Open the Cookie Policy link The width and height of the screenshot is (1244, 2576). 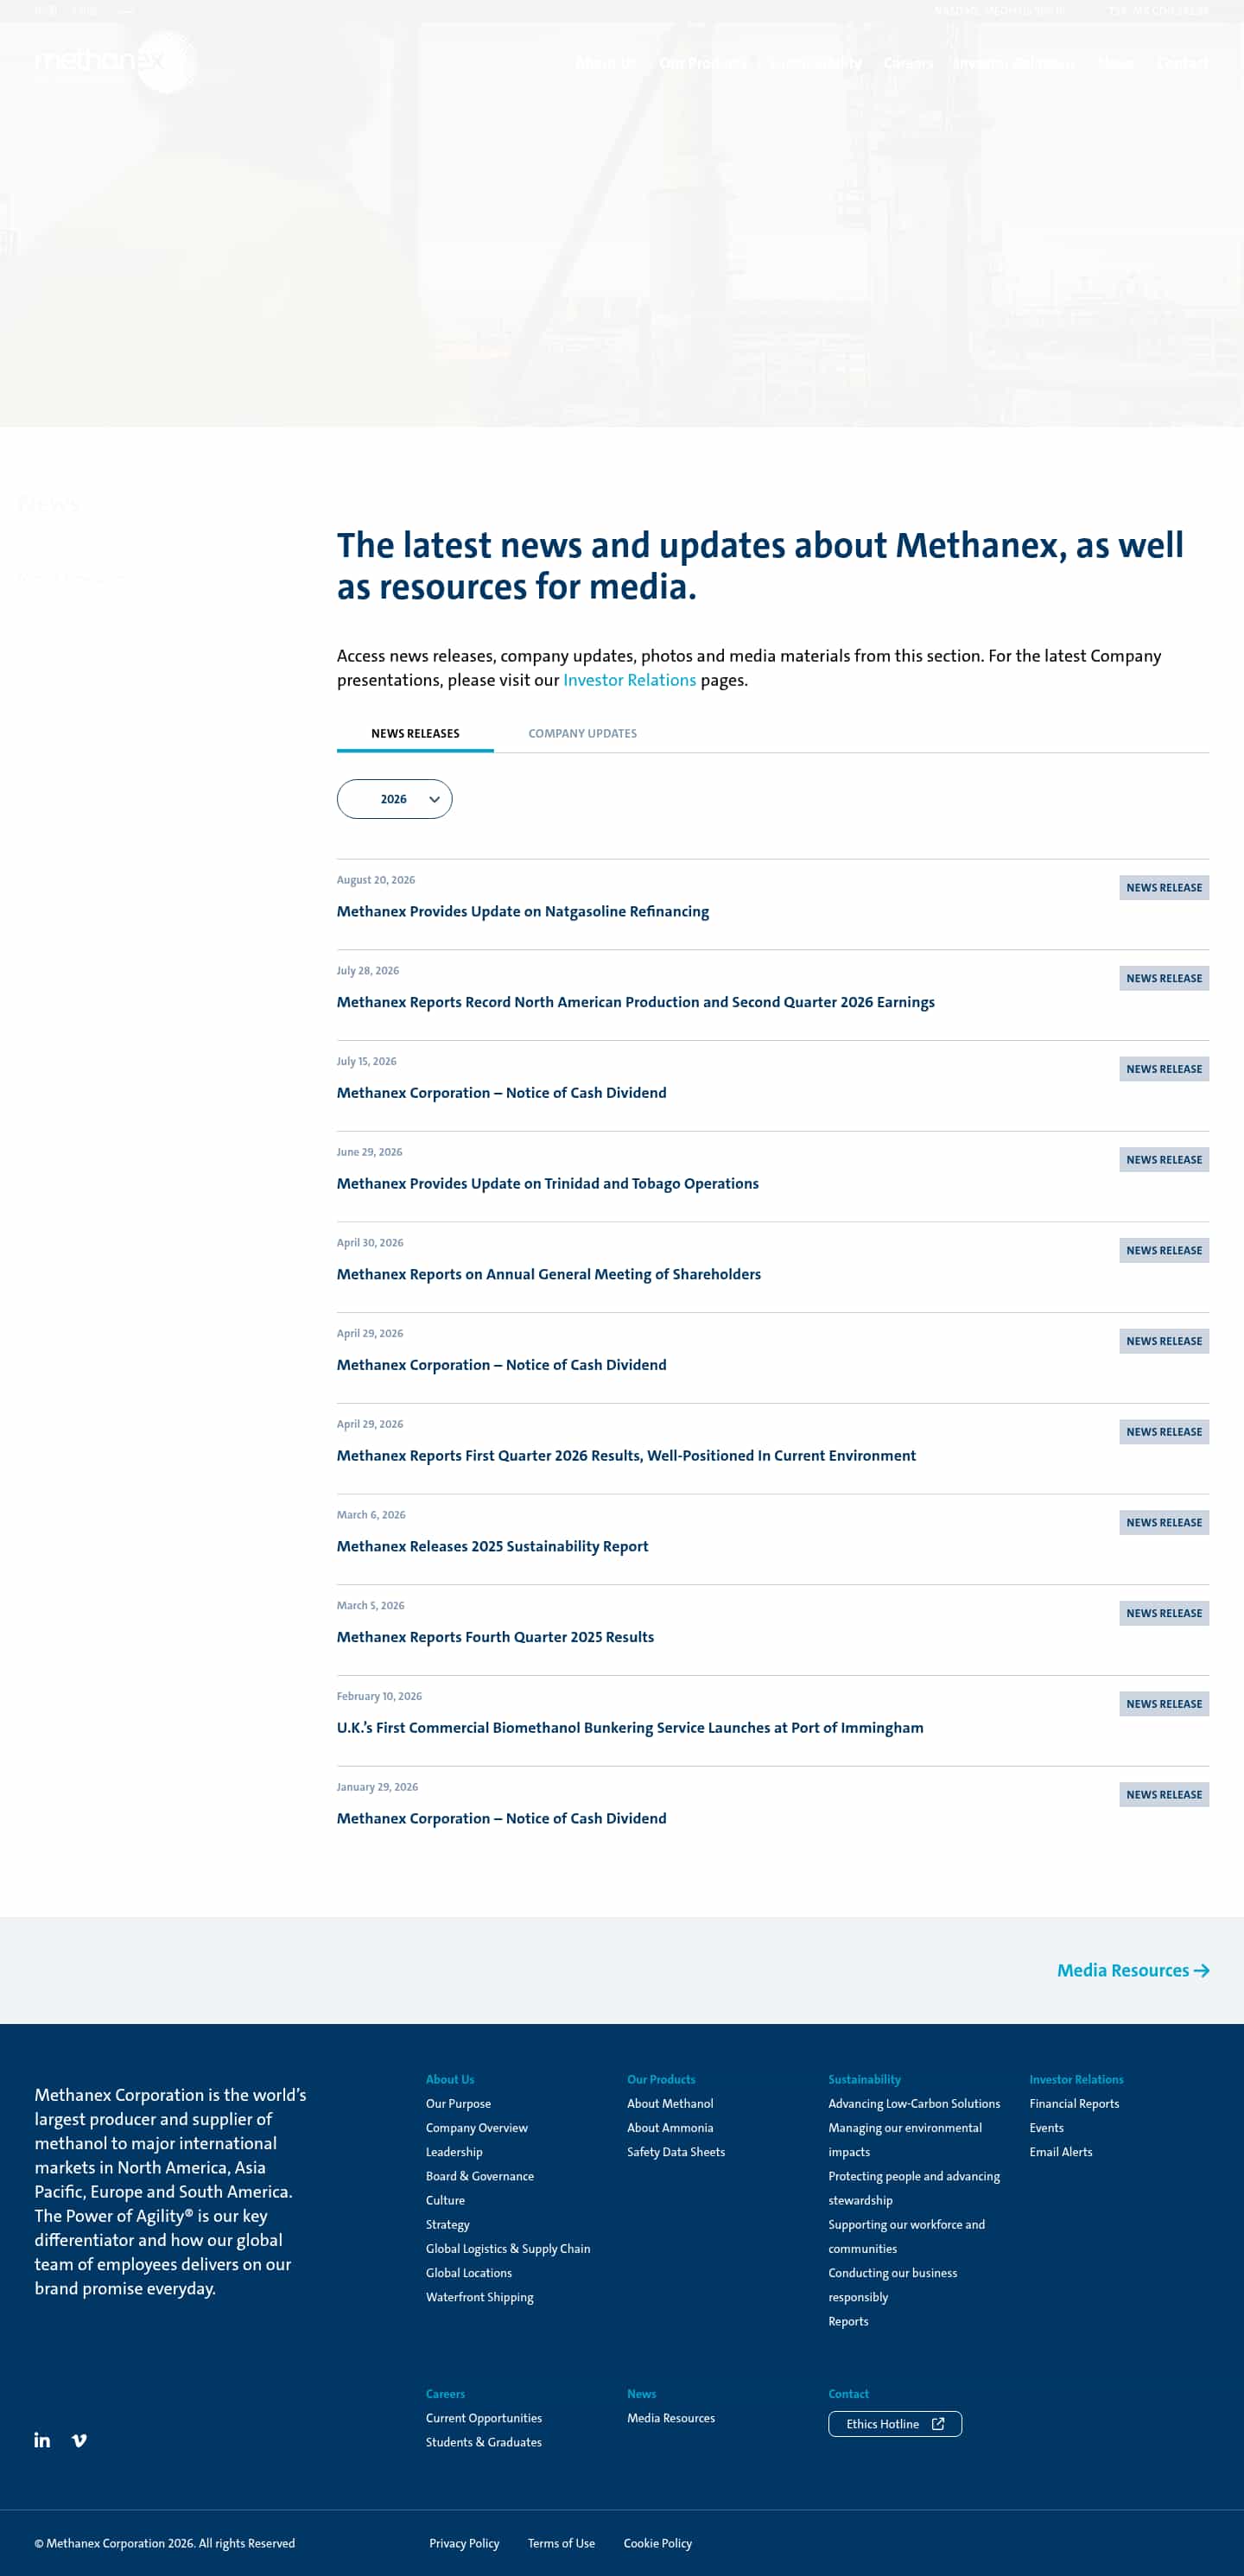pos(657,2543)
